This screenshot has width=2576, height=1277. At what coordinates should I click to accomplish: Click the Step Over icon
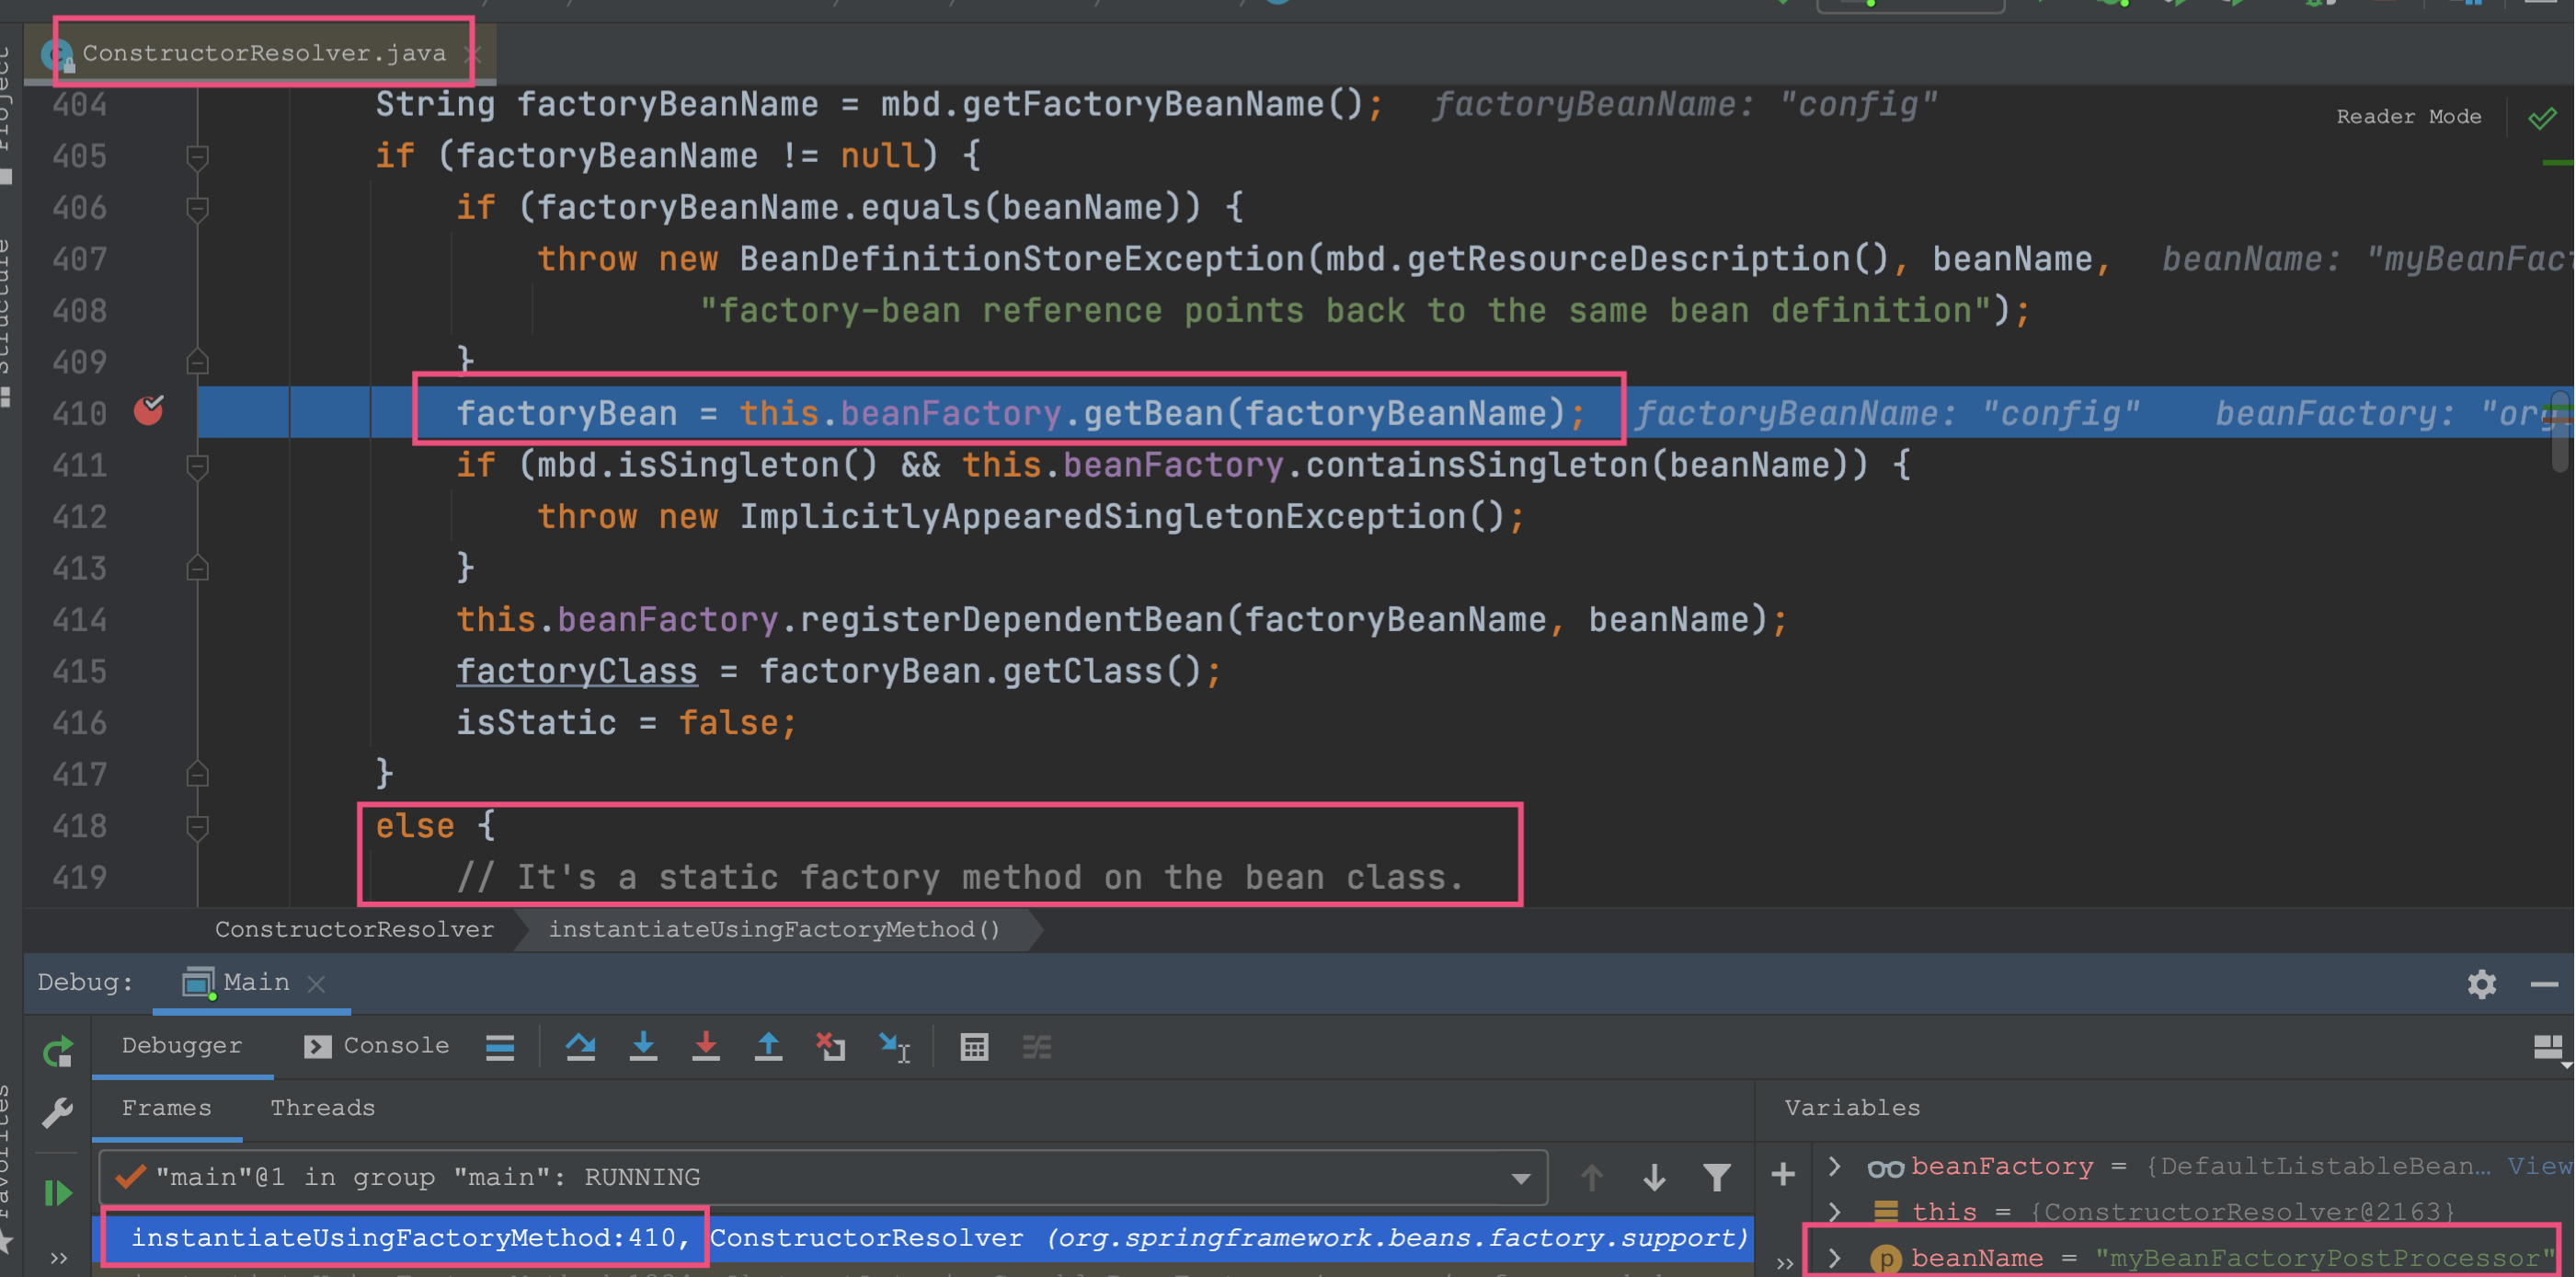(x=581, y=1047)
